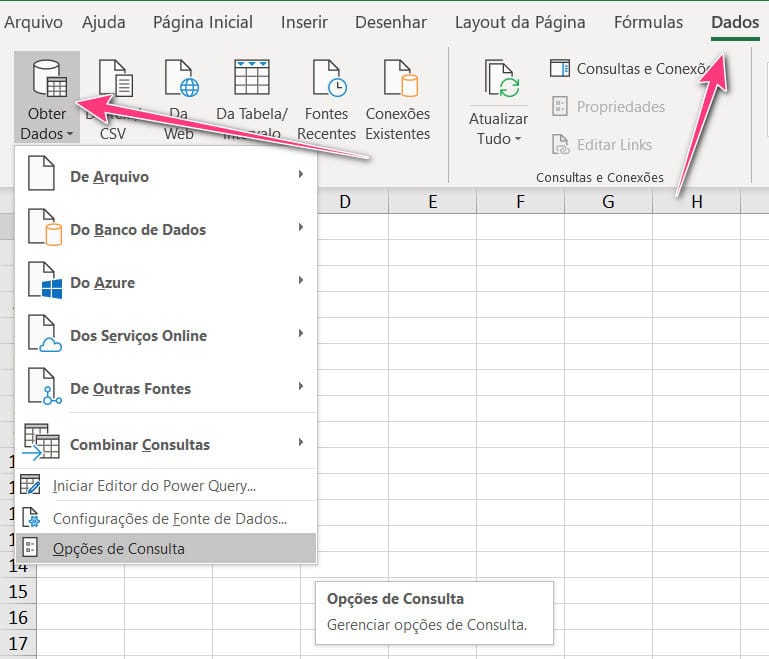Select column G header

pos(609,202)
